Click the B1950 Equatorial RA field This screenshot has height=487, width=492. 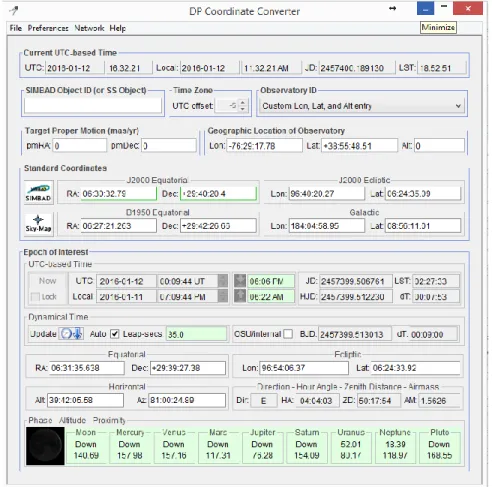pyautogui.click(x=118, y=226)
